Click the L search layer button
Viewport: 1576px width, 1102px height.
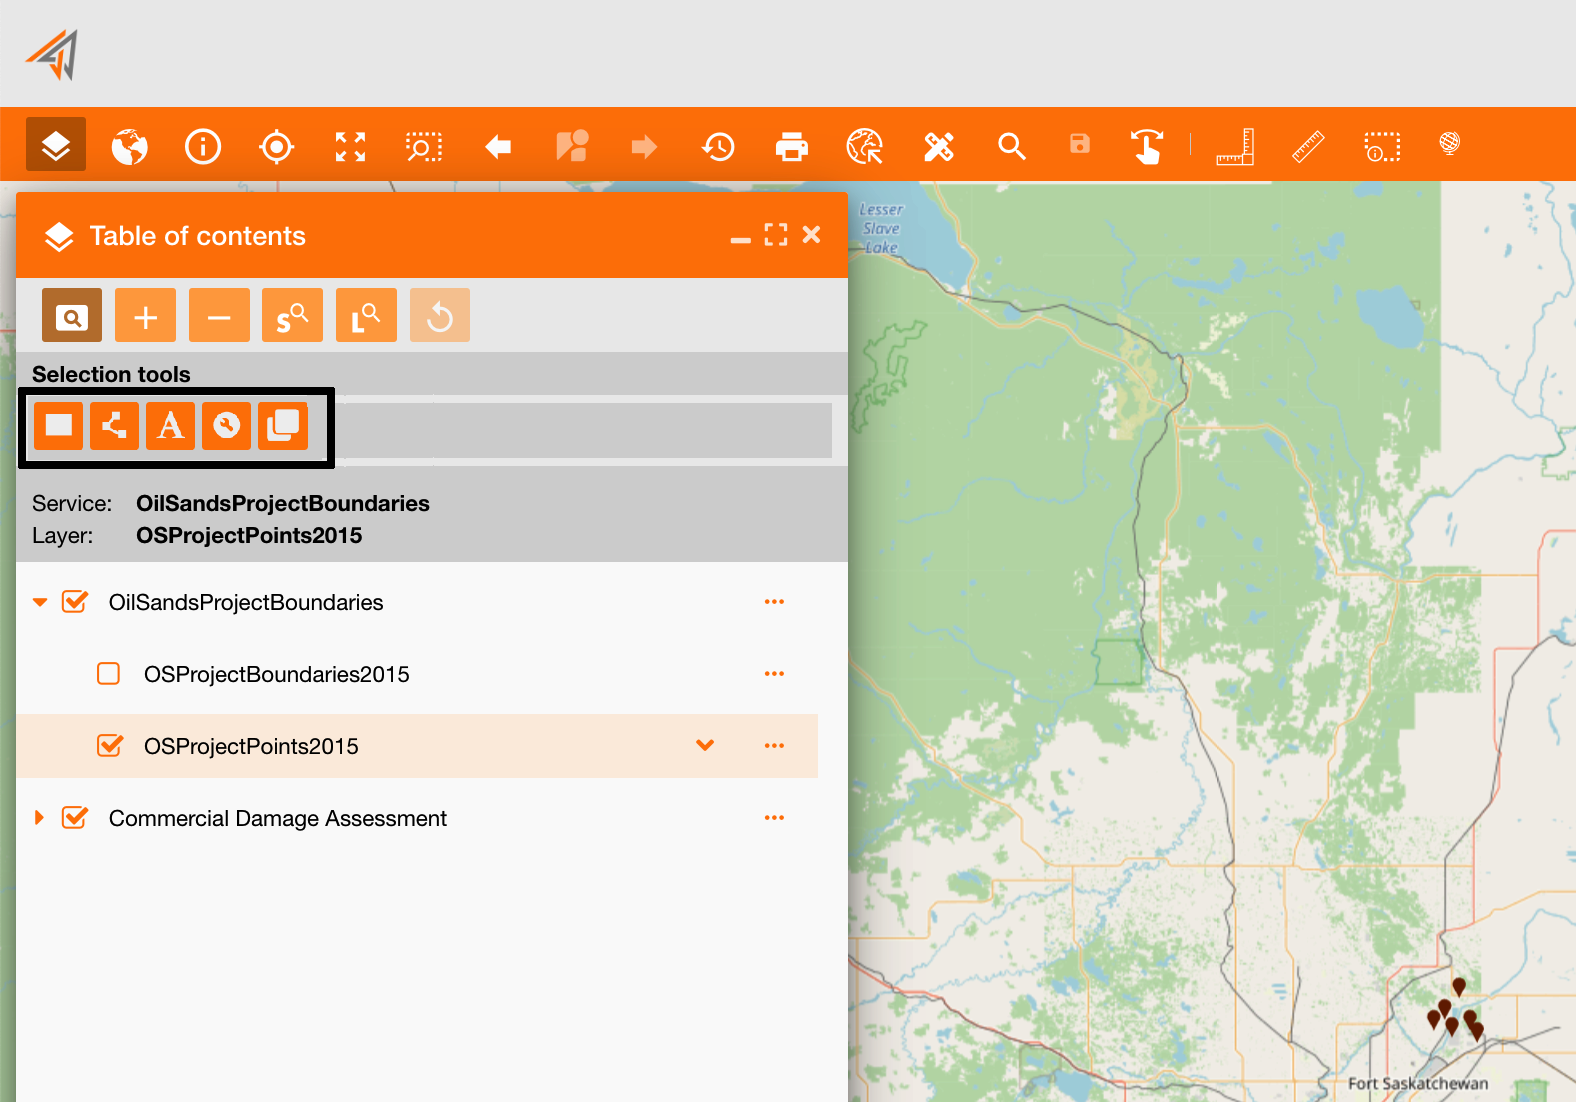[366, 316]
